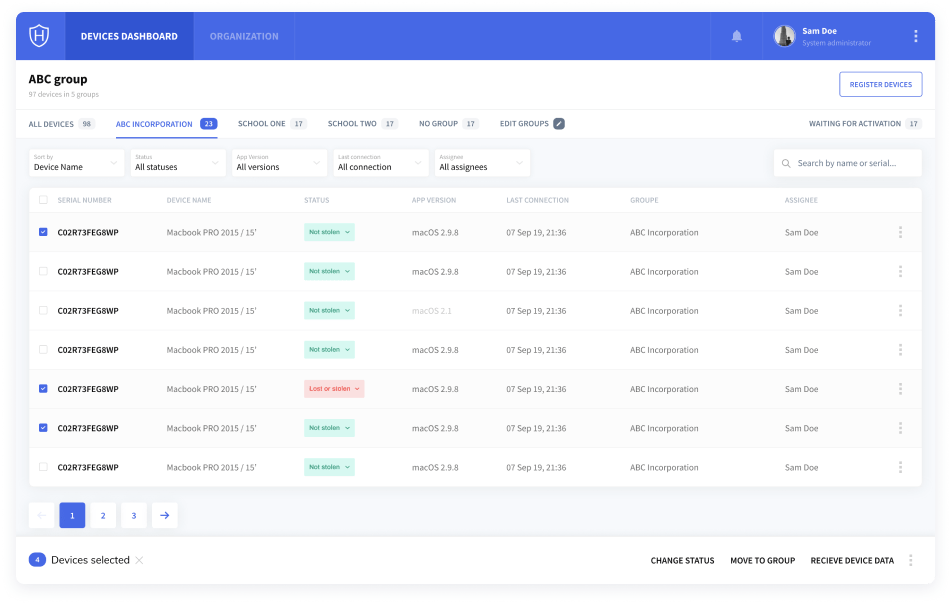Click the ABC group heading
This screenshot has height=604, width=952.
tap(58, 80)
